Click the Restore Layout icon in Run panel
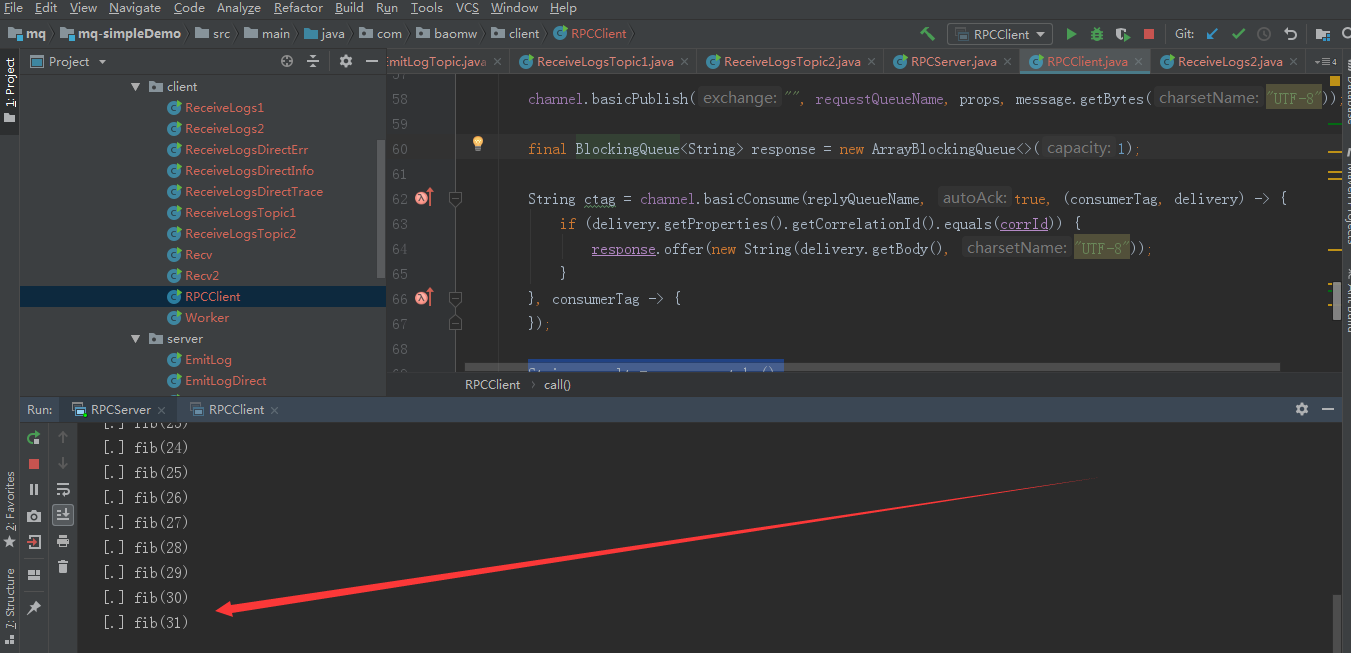The width and height of the screenshot is (1351, 653). click(34, 575)
